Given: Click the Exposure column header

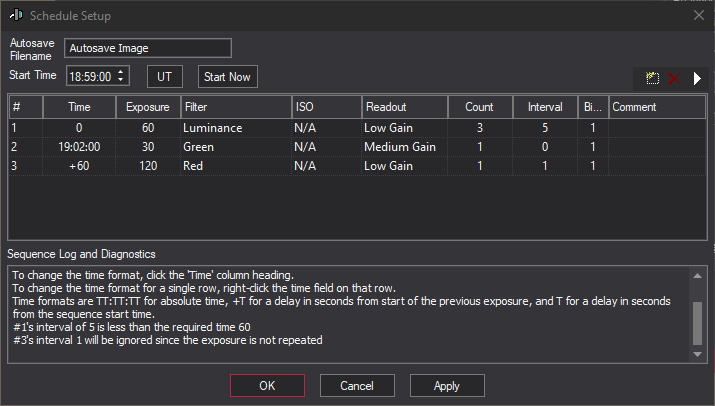Looking at the screenshot, I should pyautogui.click(x=148, y=107).
